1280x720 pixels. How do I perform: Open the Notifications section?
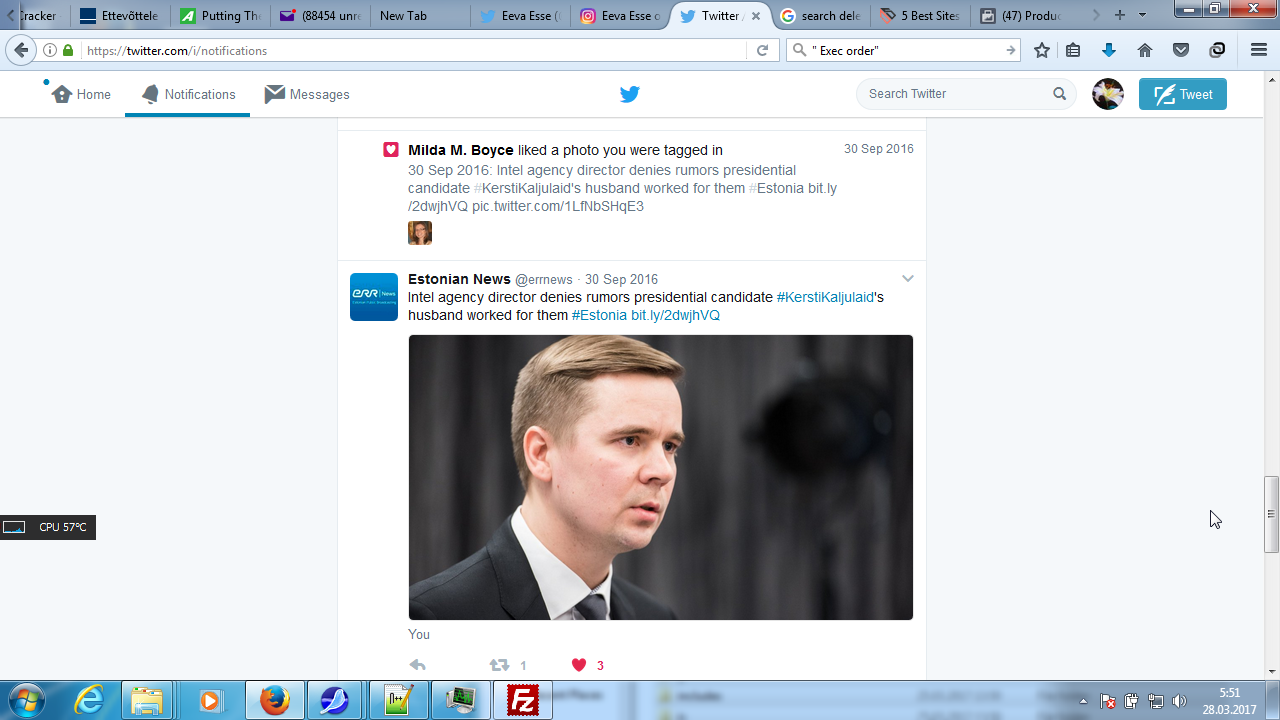[188, 94]
